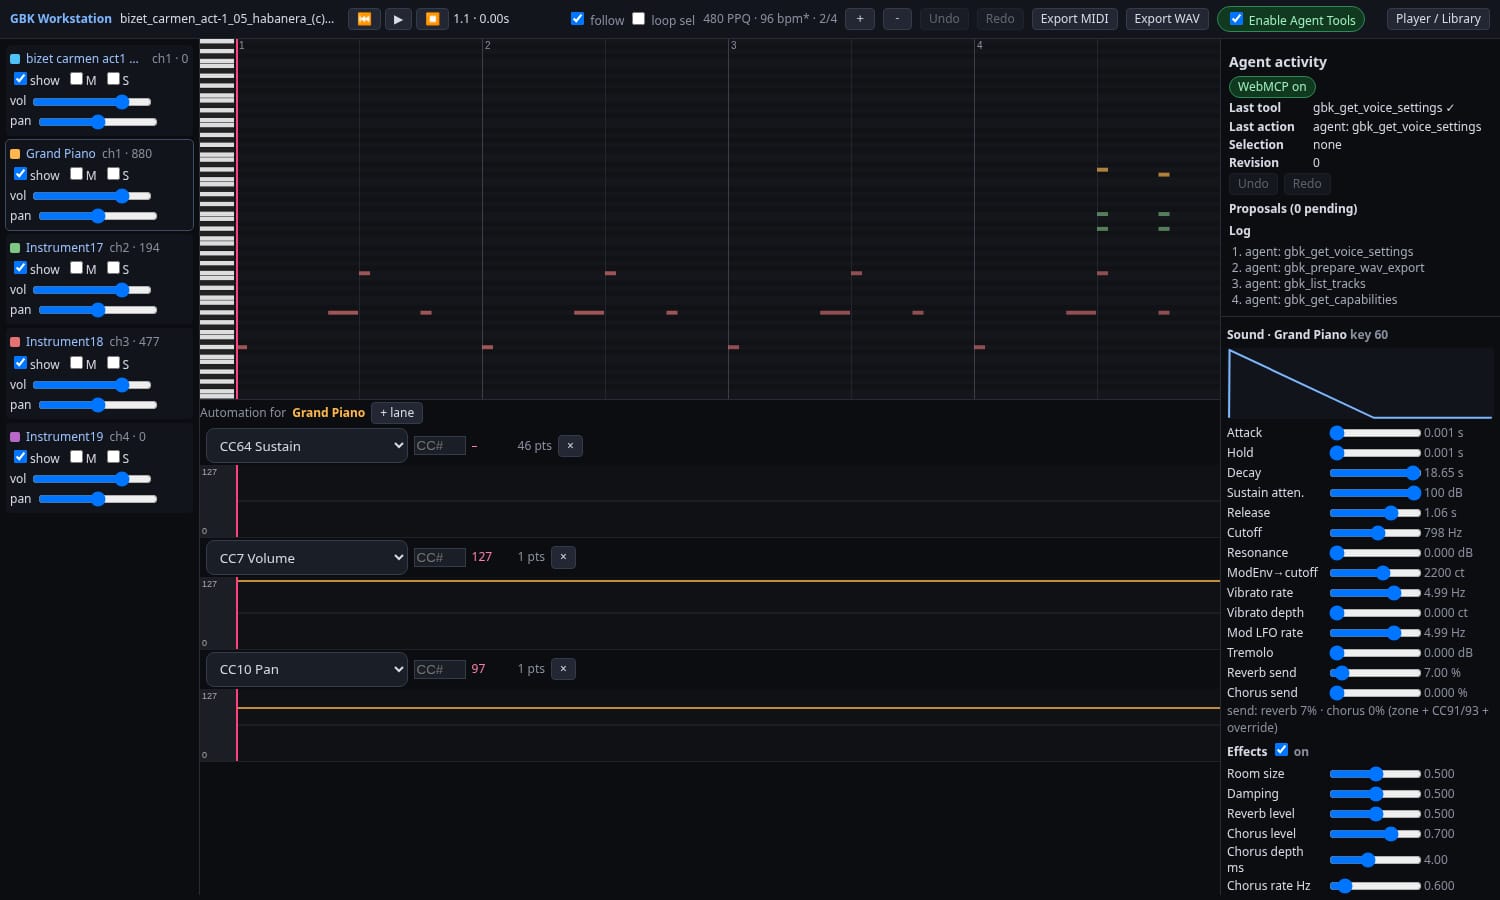Open the CC64 Sustain lane dropdown

tap(306, 446)
